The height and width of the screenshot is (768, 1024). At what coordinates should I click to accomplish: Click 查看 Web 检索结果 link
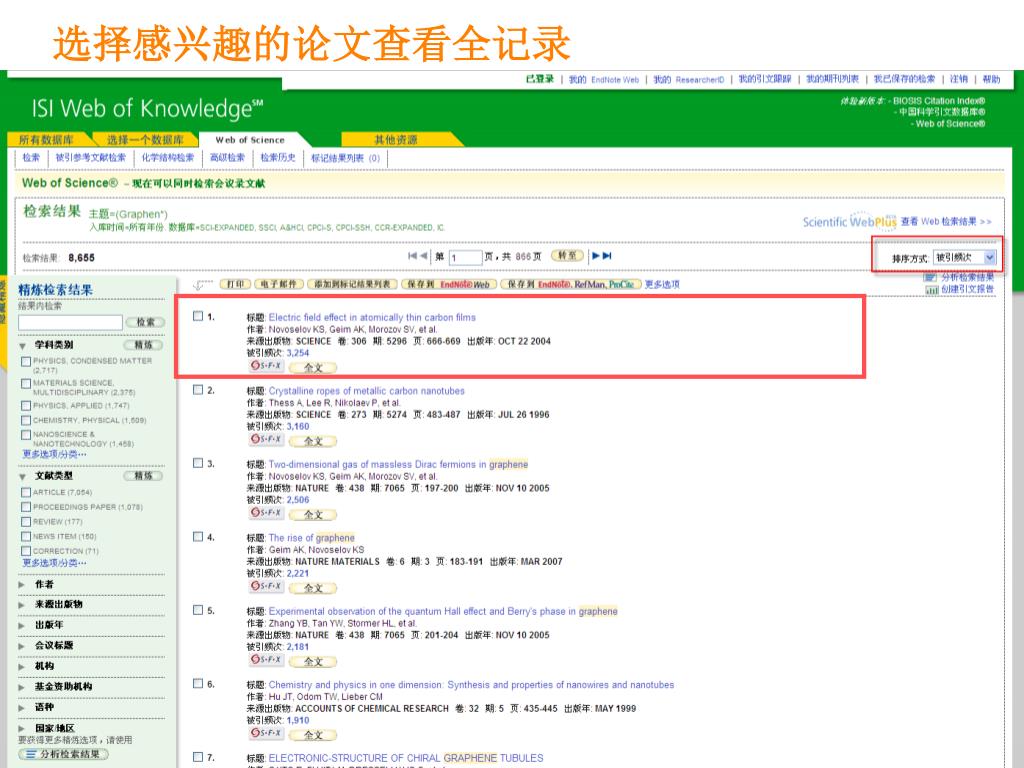pos(946,222)
